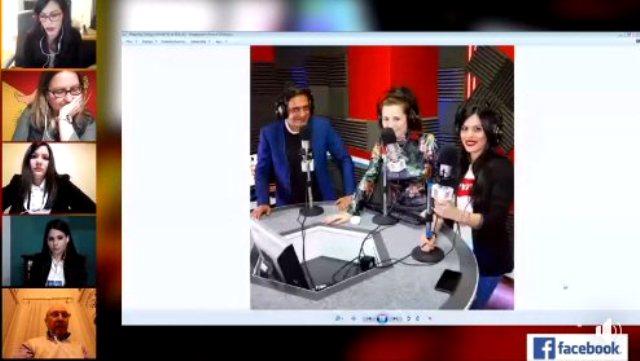Image resolution: width=640 pixels, height=361 pixels.
Task: Select the bald man's video tile
Action: [49, 323]
